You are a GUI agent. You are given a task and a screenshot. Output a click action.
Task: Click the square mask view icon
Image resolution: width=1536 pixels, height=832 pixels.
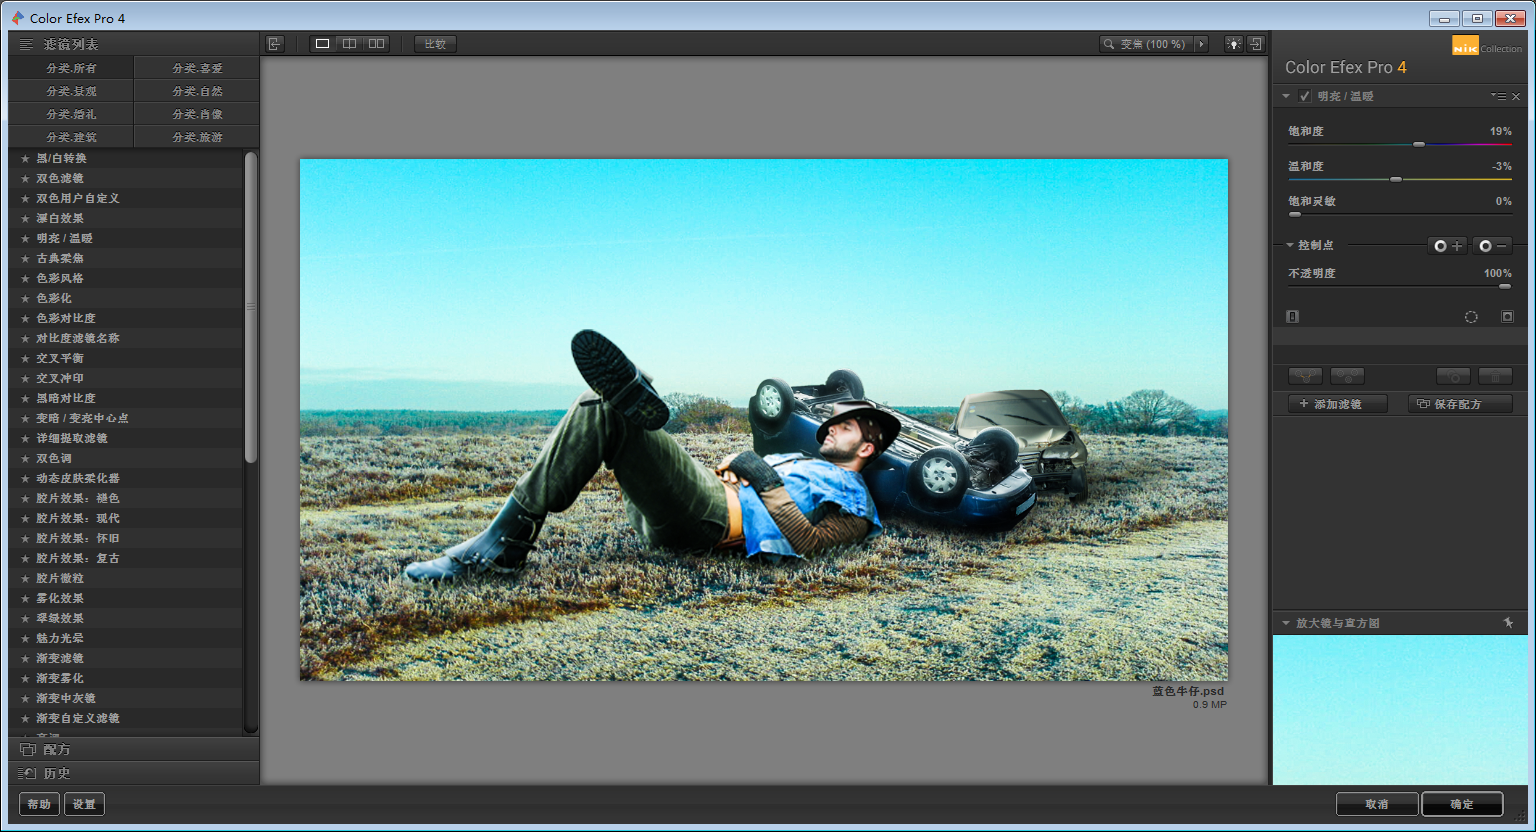pos(1507,316)
